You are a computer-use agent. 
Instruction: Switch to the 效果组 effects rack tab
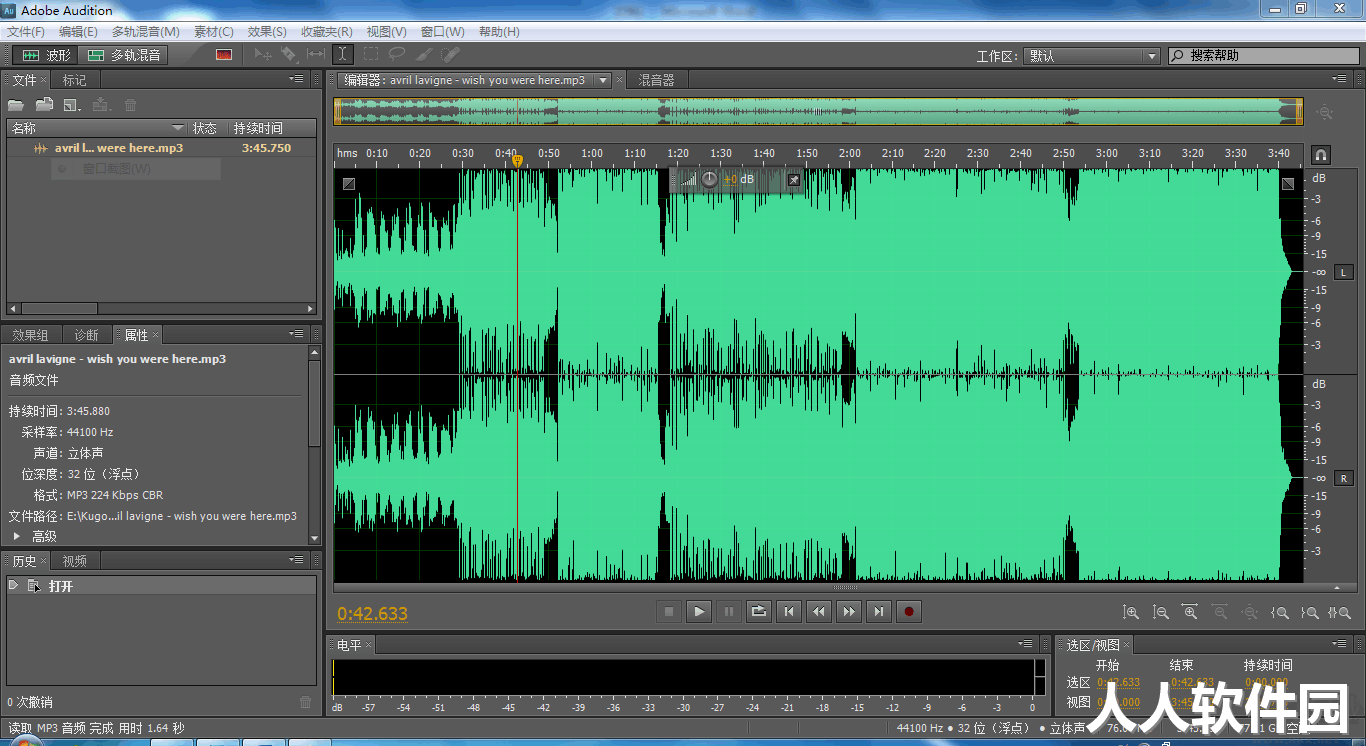pyautogui.click(x=30, y=335)
